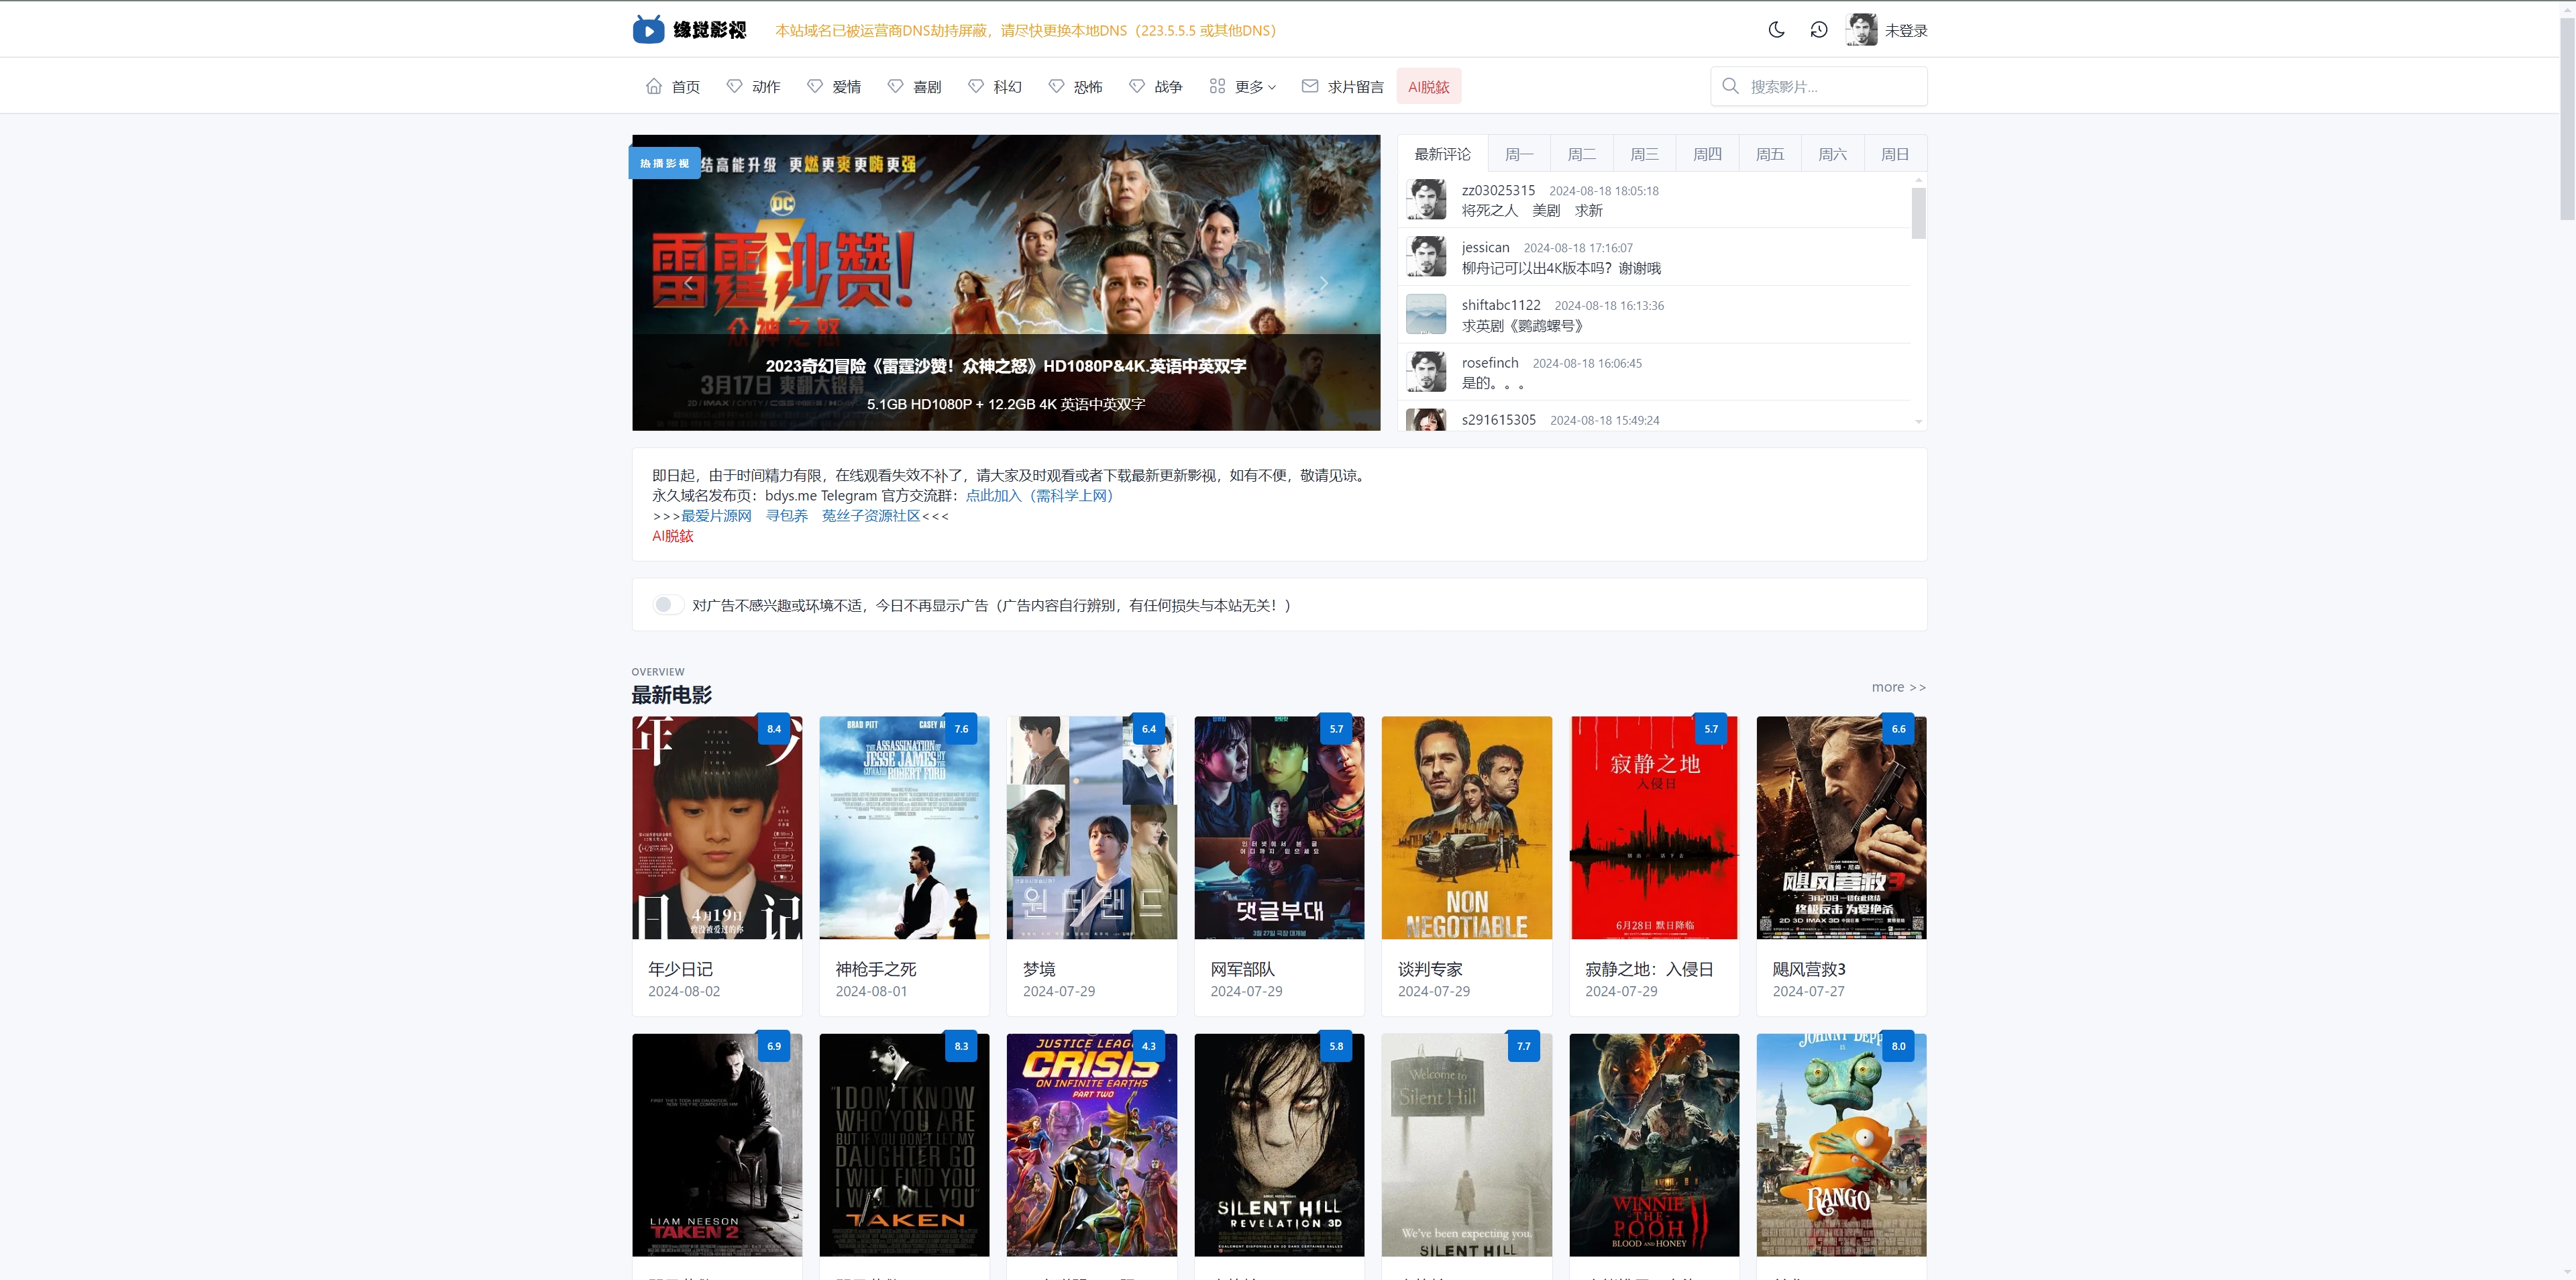Click the user avatar in header

click(x=1861, y=30)
